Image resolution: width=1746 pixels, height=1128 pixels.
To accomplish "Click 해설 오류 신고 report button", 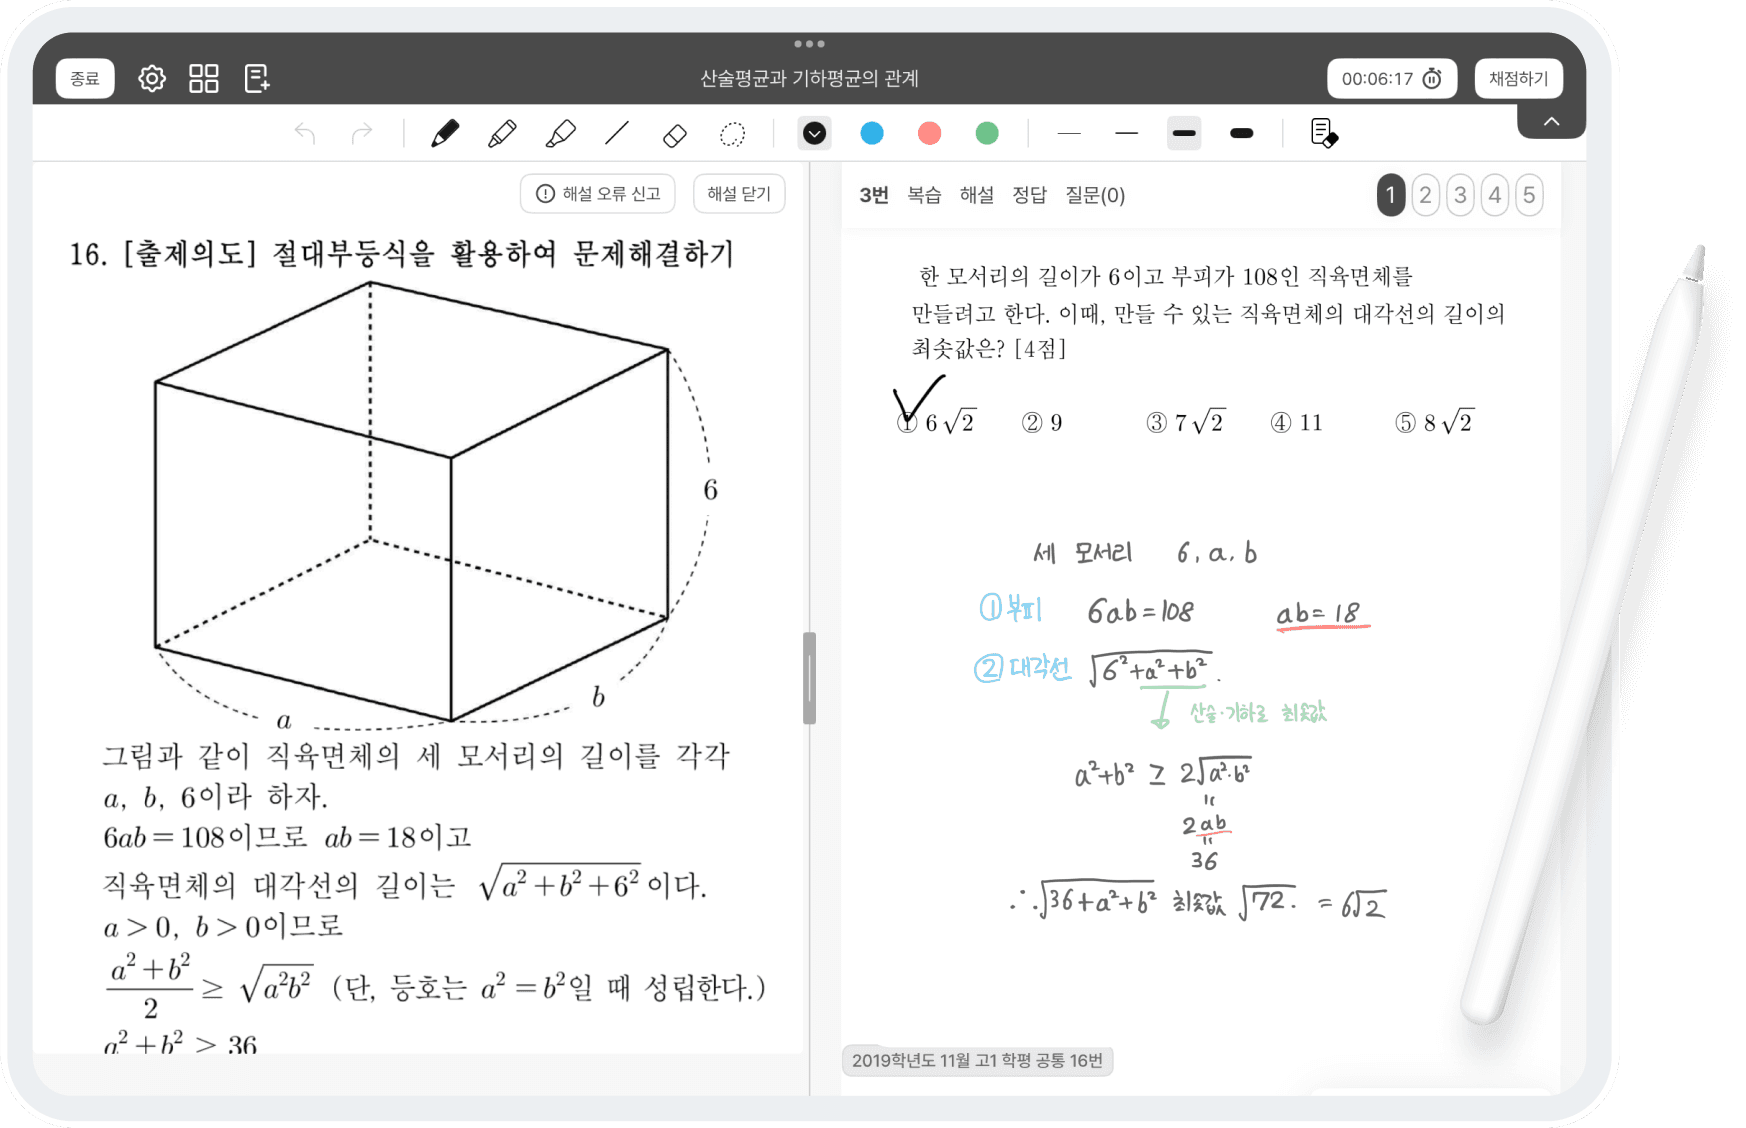I will pyautogui.click(x=598, y=194).
